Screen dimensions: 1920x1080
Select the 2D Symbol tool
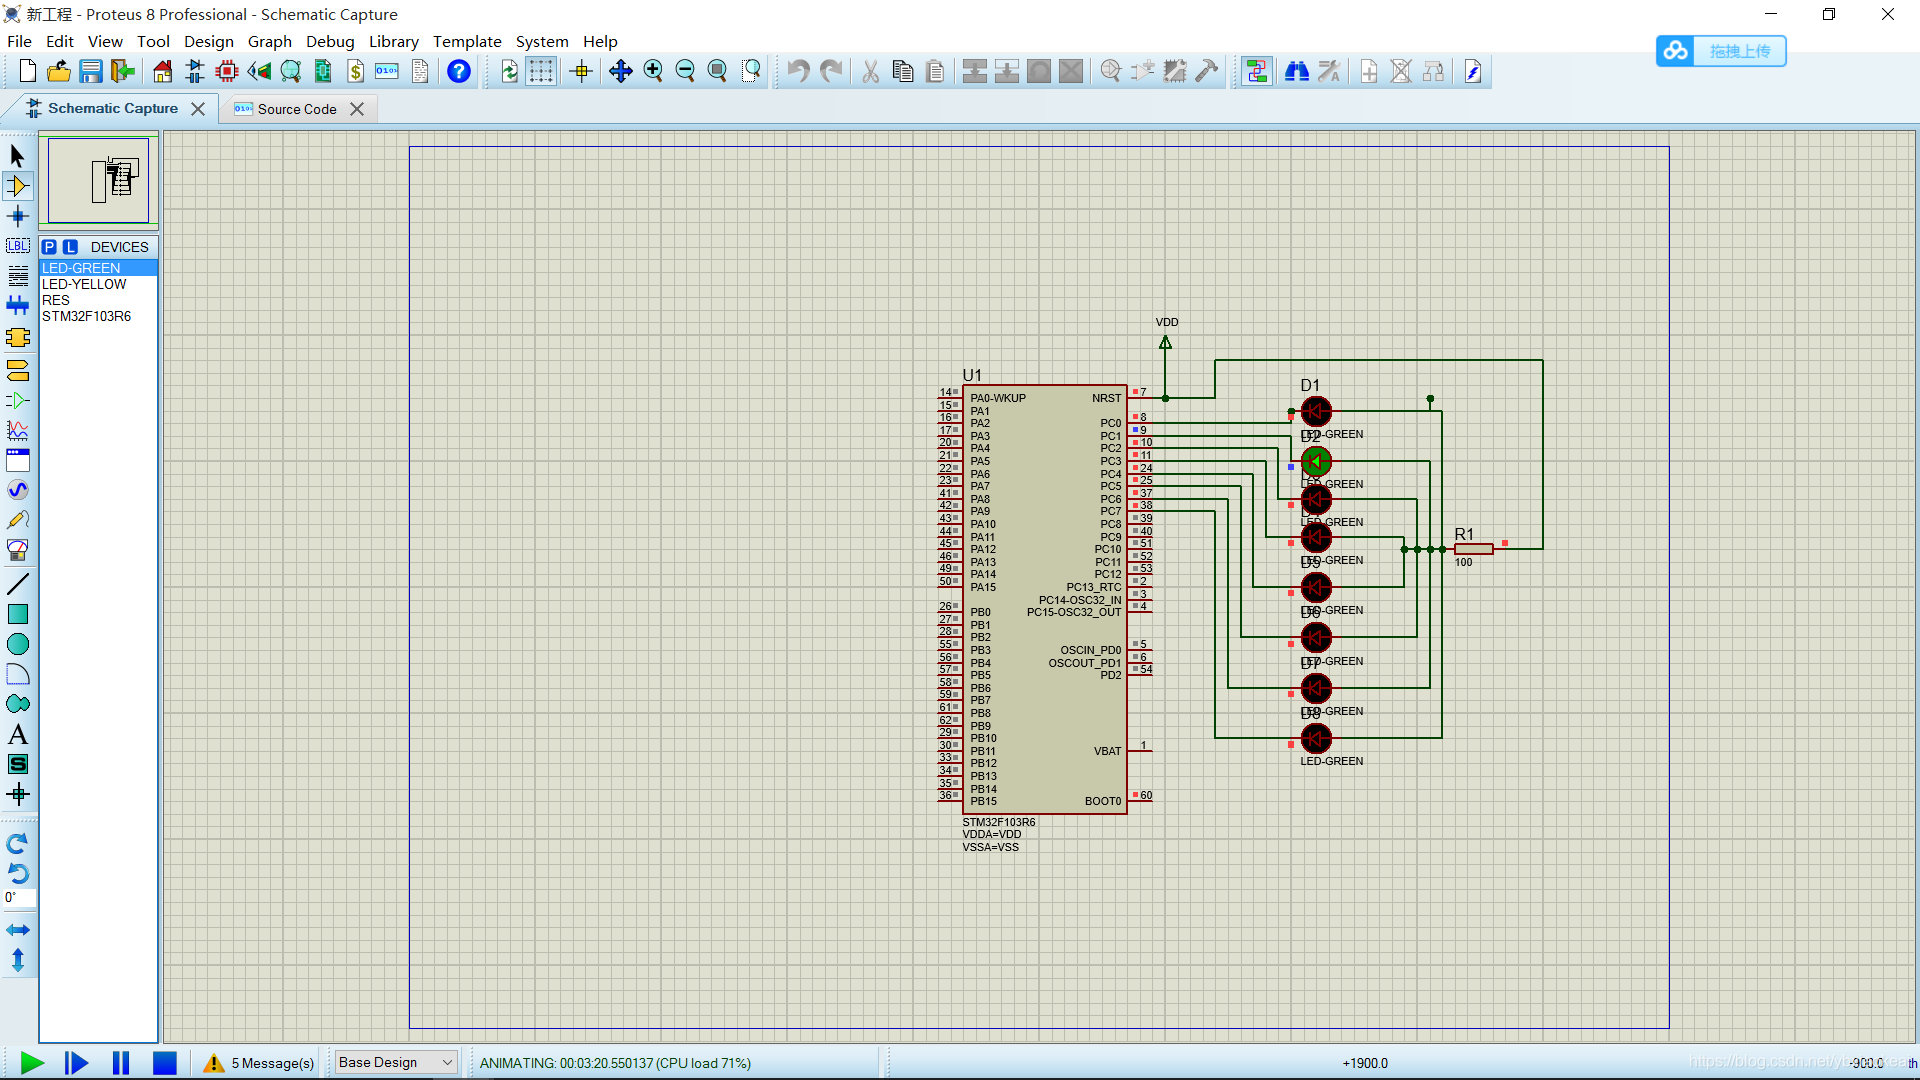coord(17,764)
